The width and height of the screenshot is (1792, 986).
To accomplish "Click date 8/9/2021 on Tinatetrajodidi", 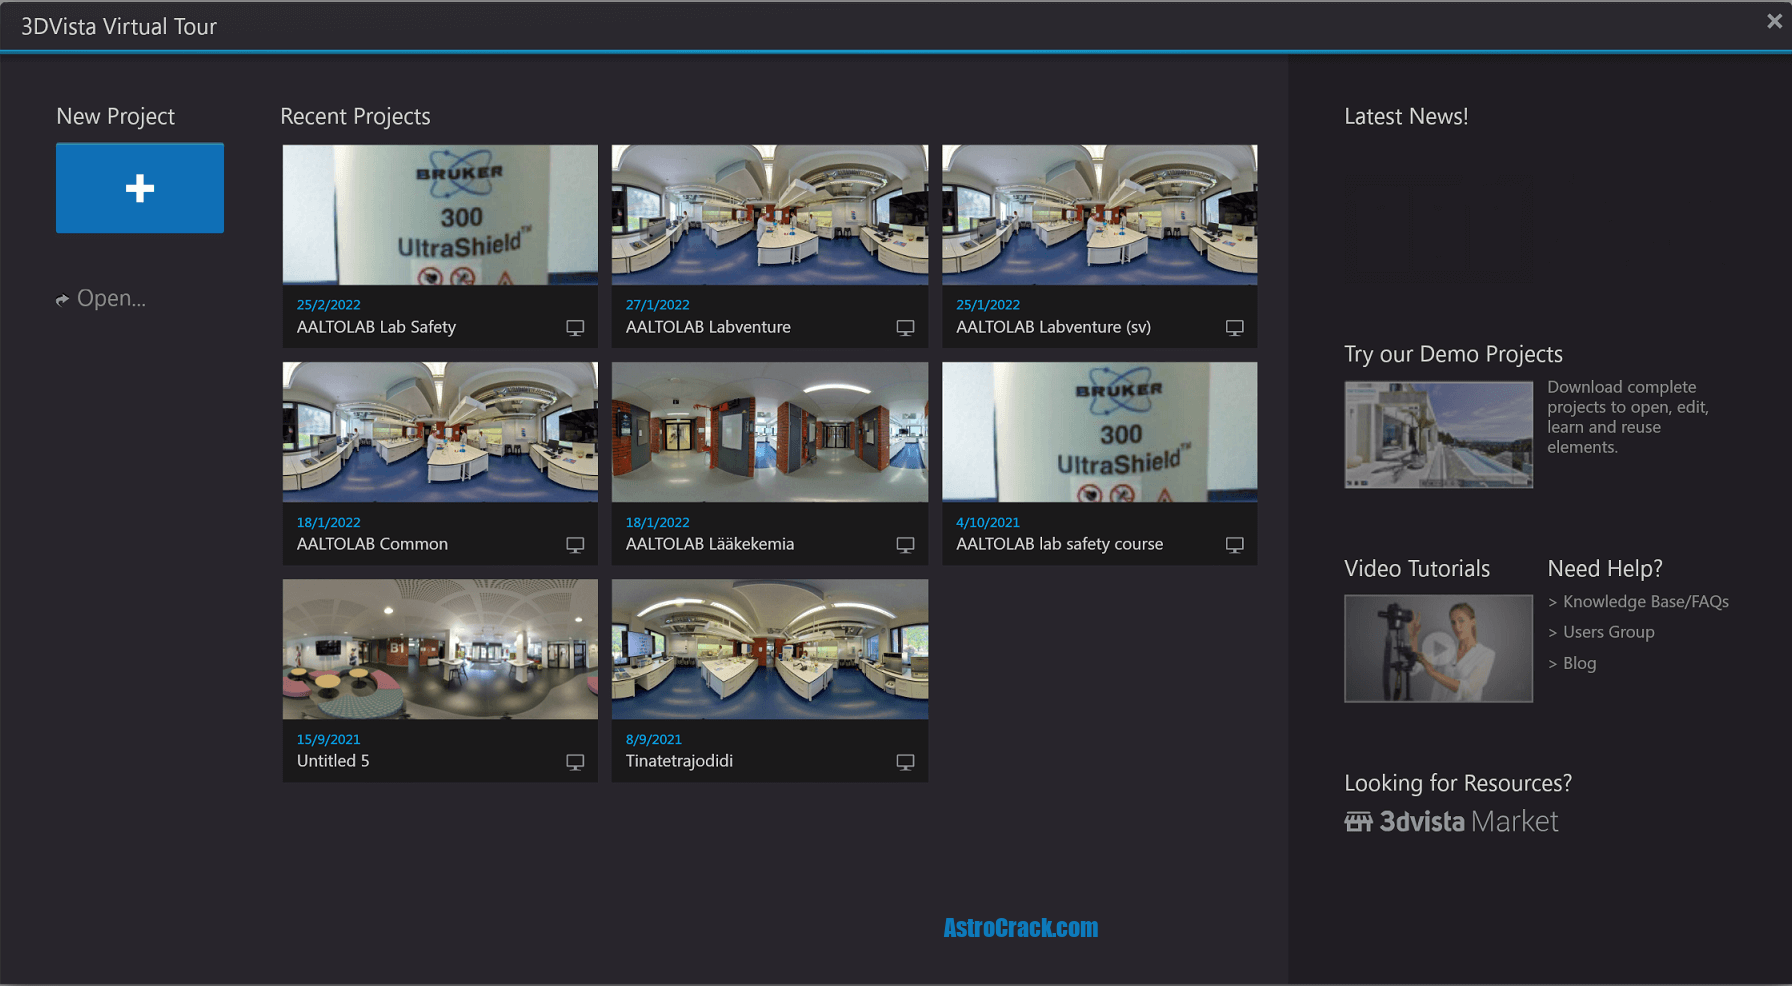I will [x=653, y=739].
